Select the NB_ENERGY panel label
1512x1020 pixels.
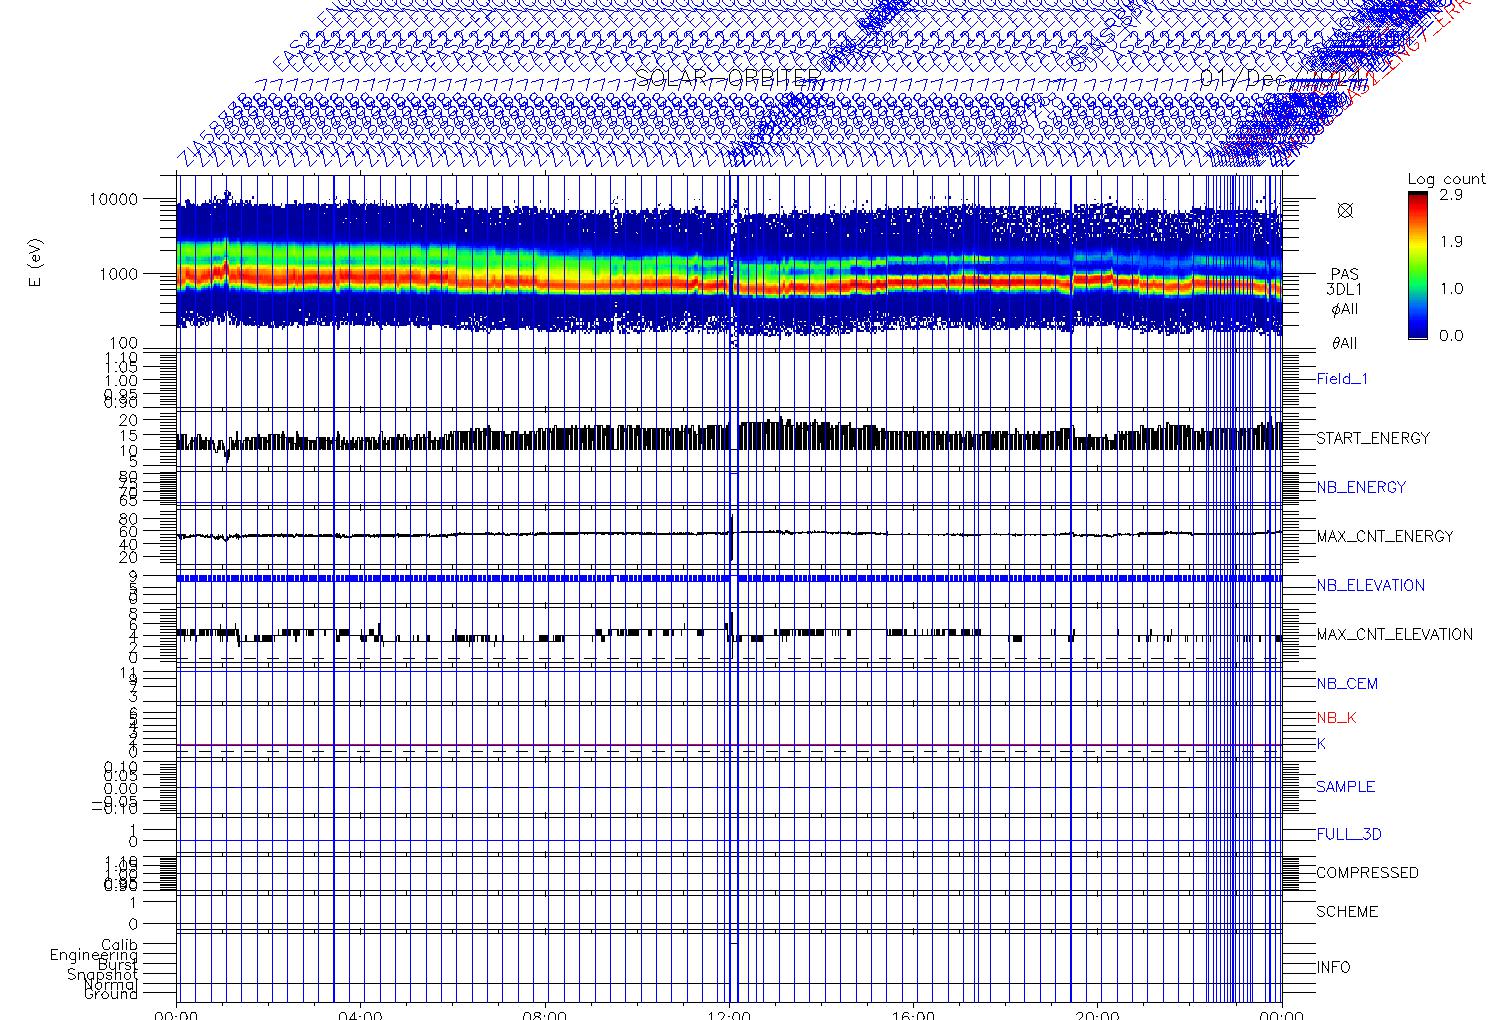[x=1361, y=487]
